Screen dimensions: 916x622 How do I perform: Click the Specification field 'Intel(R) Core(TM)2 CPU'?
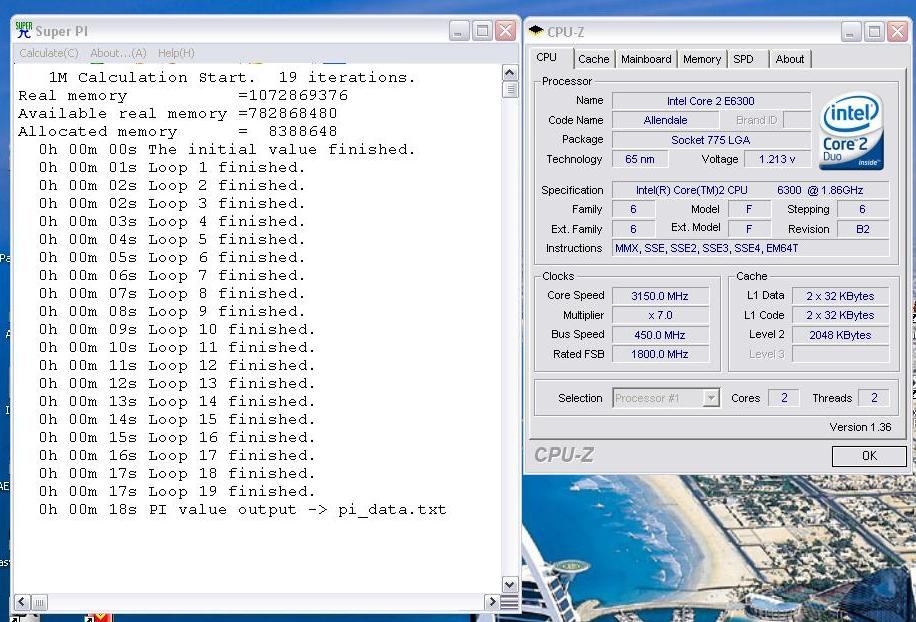[751, 190]
